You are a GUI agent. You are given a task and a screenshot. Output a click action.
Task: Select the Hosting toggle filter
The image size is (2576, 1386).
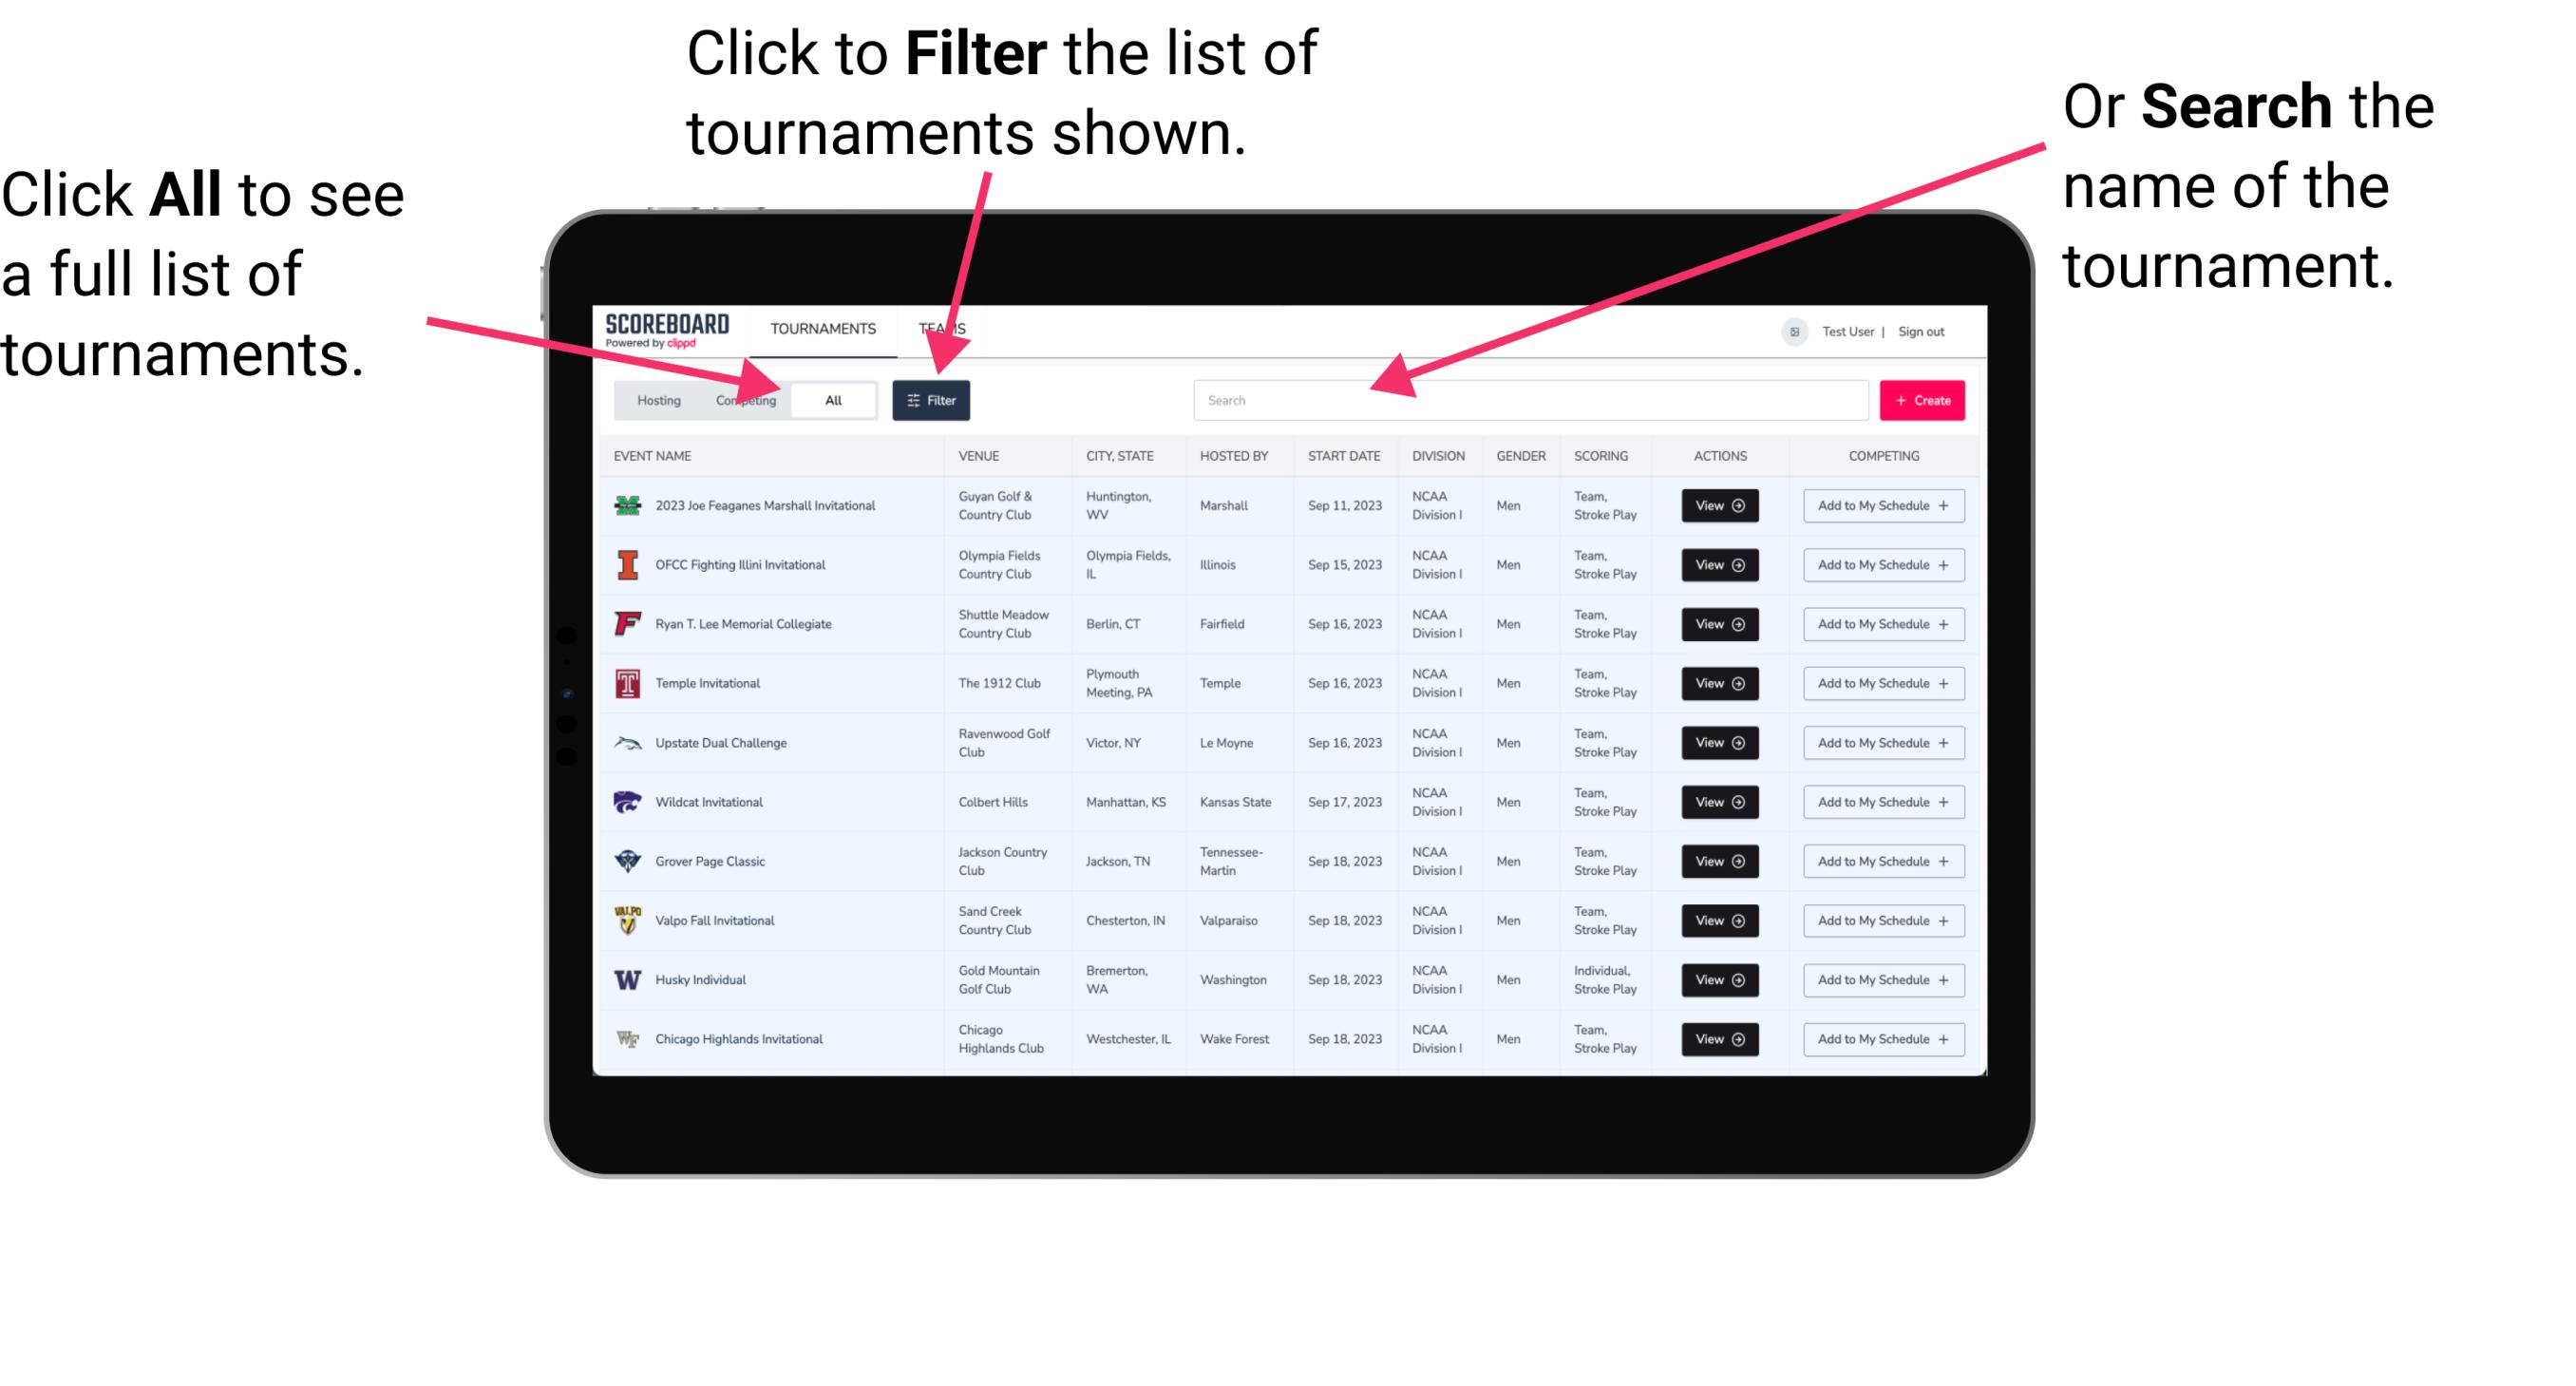(653, 399)
